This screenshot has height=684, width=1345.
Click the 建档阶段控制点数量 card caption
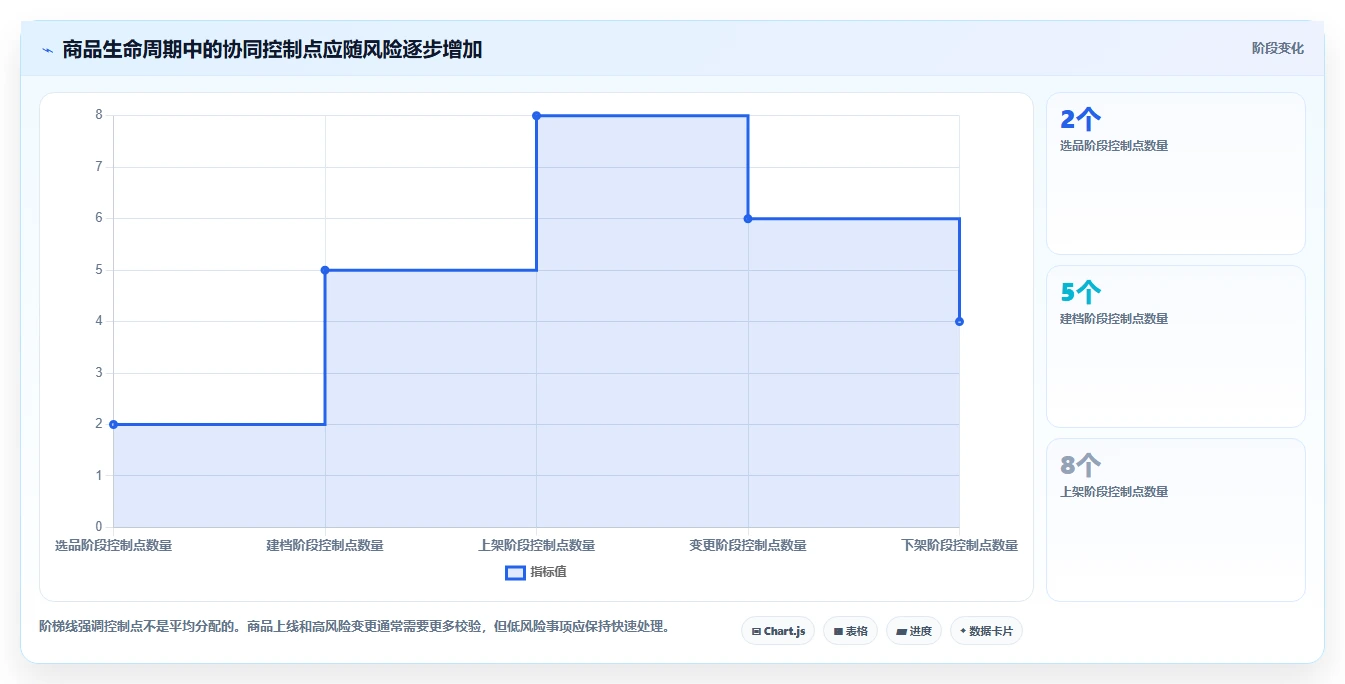coord(1114,319)
